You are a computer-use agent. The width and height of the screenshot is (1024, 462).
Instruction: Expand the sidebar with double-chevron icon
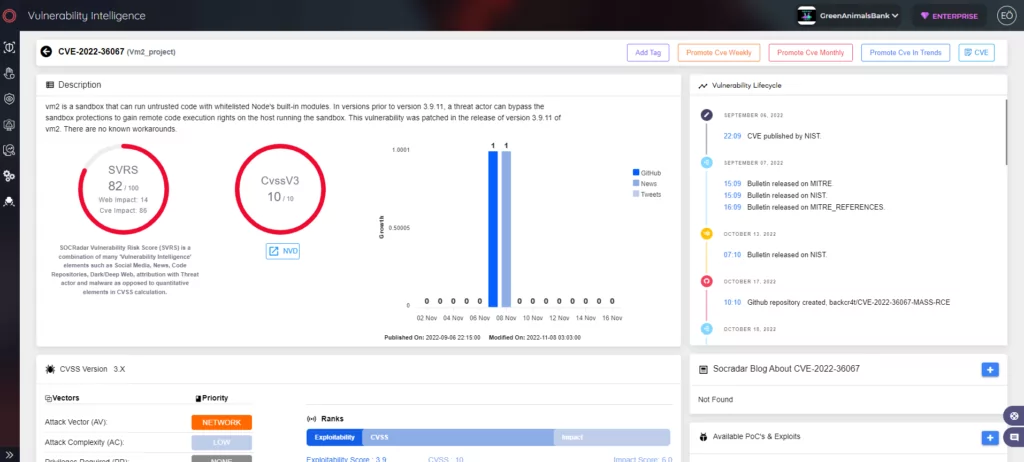pyautogui.click(x=9, y=454)
